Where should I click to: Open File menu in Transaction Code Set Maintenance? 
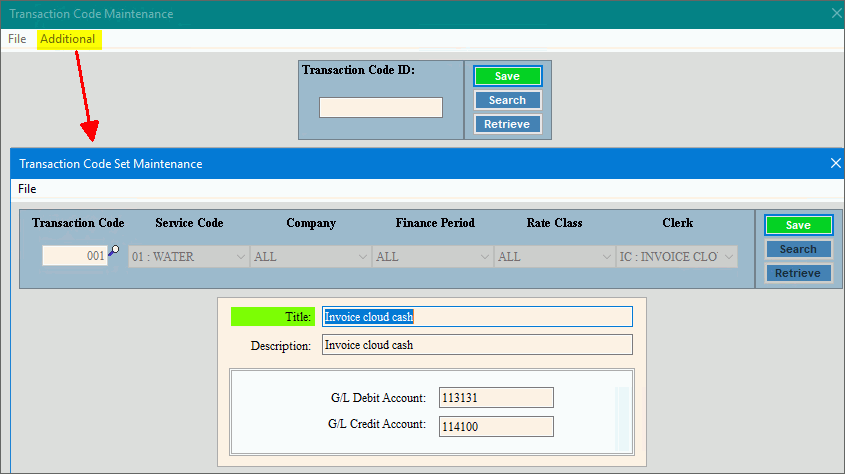click(x=27, y=189)
